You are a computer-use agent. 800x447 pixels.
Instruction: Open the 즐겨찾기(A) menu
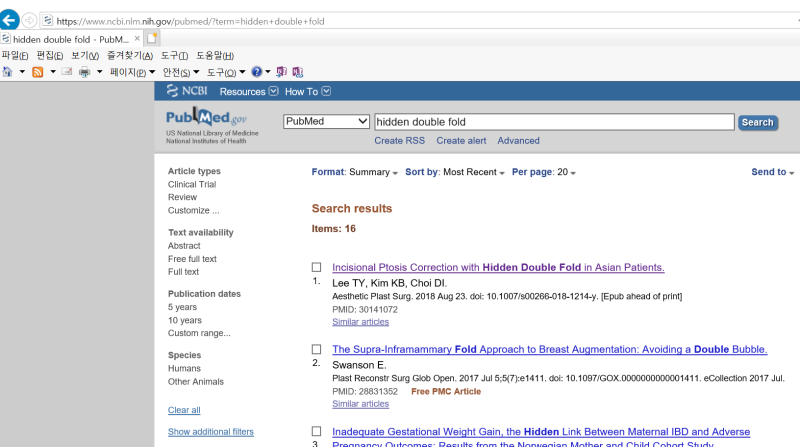[x=130, y=56]
